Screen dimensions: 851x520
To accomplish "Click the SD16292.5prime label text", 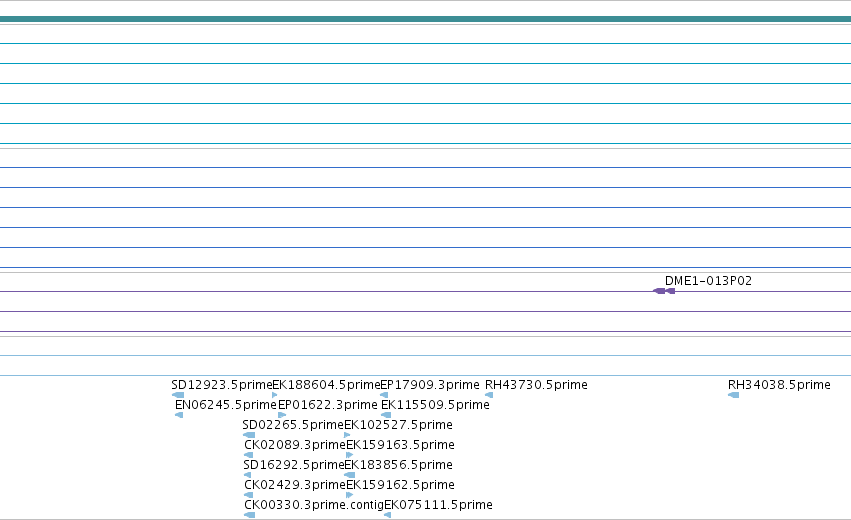I will (x=294, y=465).
